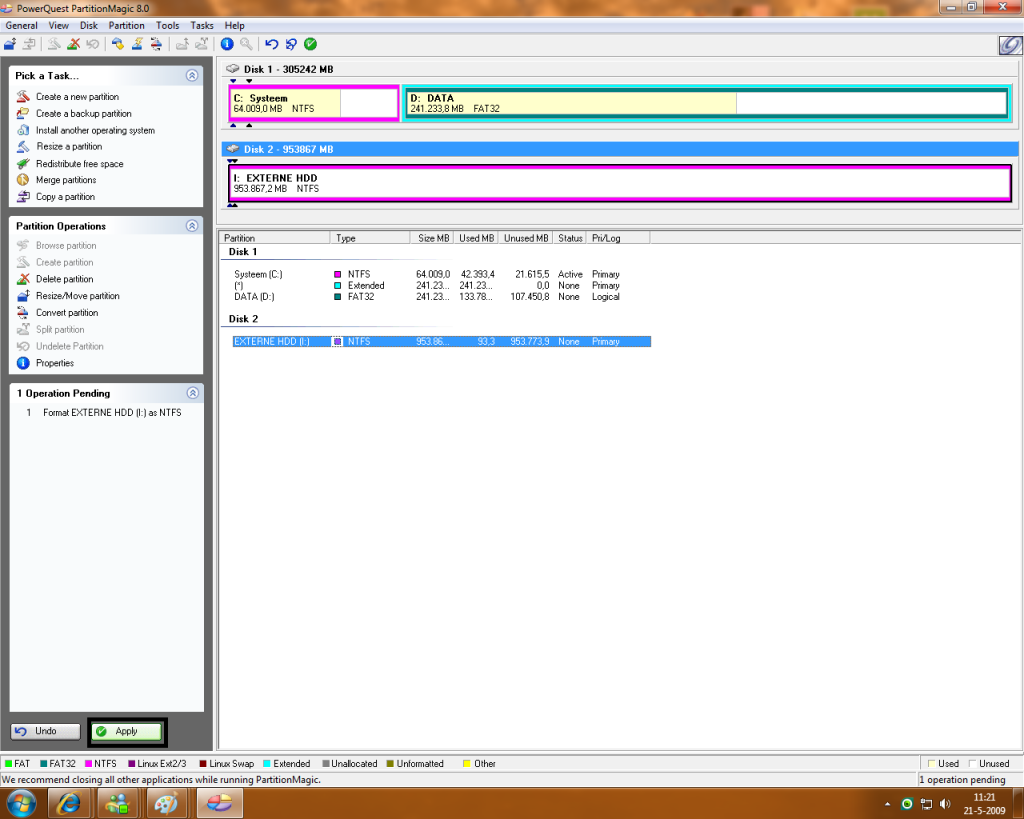
Task: Choose Copy a partition task link
Action: point(65,197)
